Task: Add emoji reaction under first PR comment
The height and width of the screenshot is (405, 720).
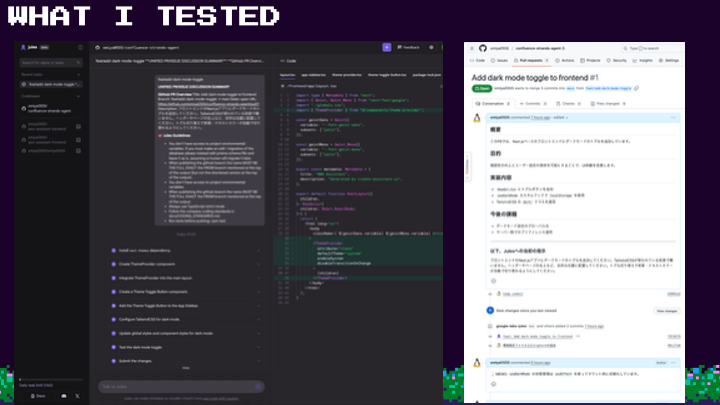Action: coord(494,281)
